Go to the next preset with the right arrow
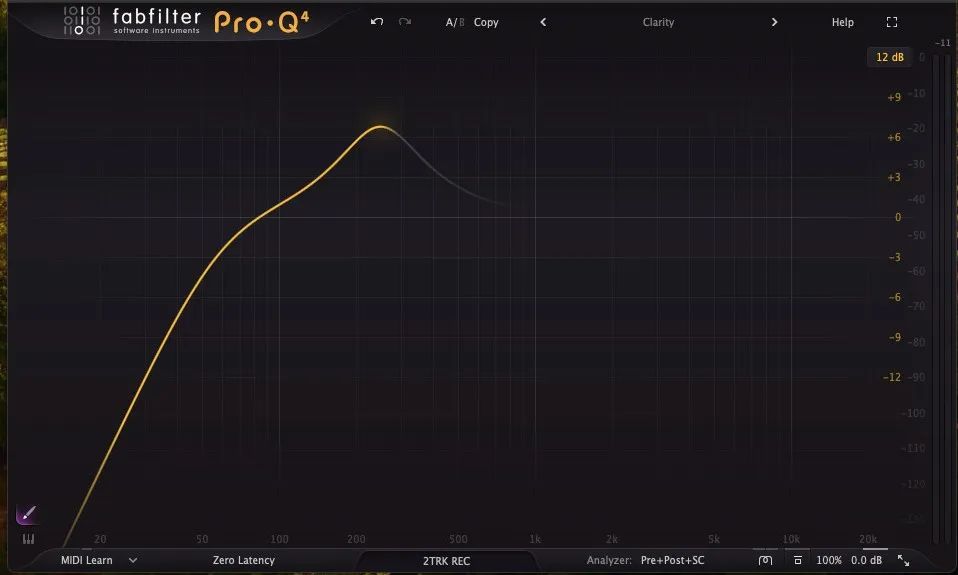This screenshot has width=958, height=575. click(774, 22)
